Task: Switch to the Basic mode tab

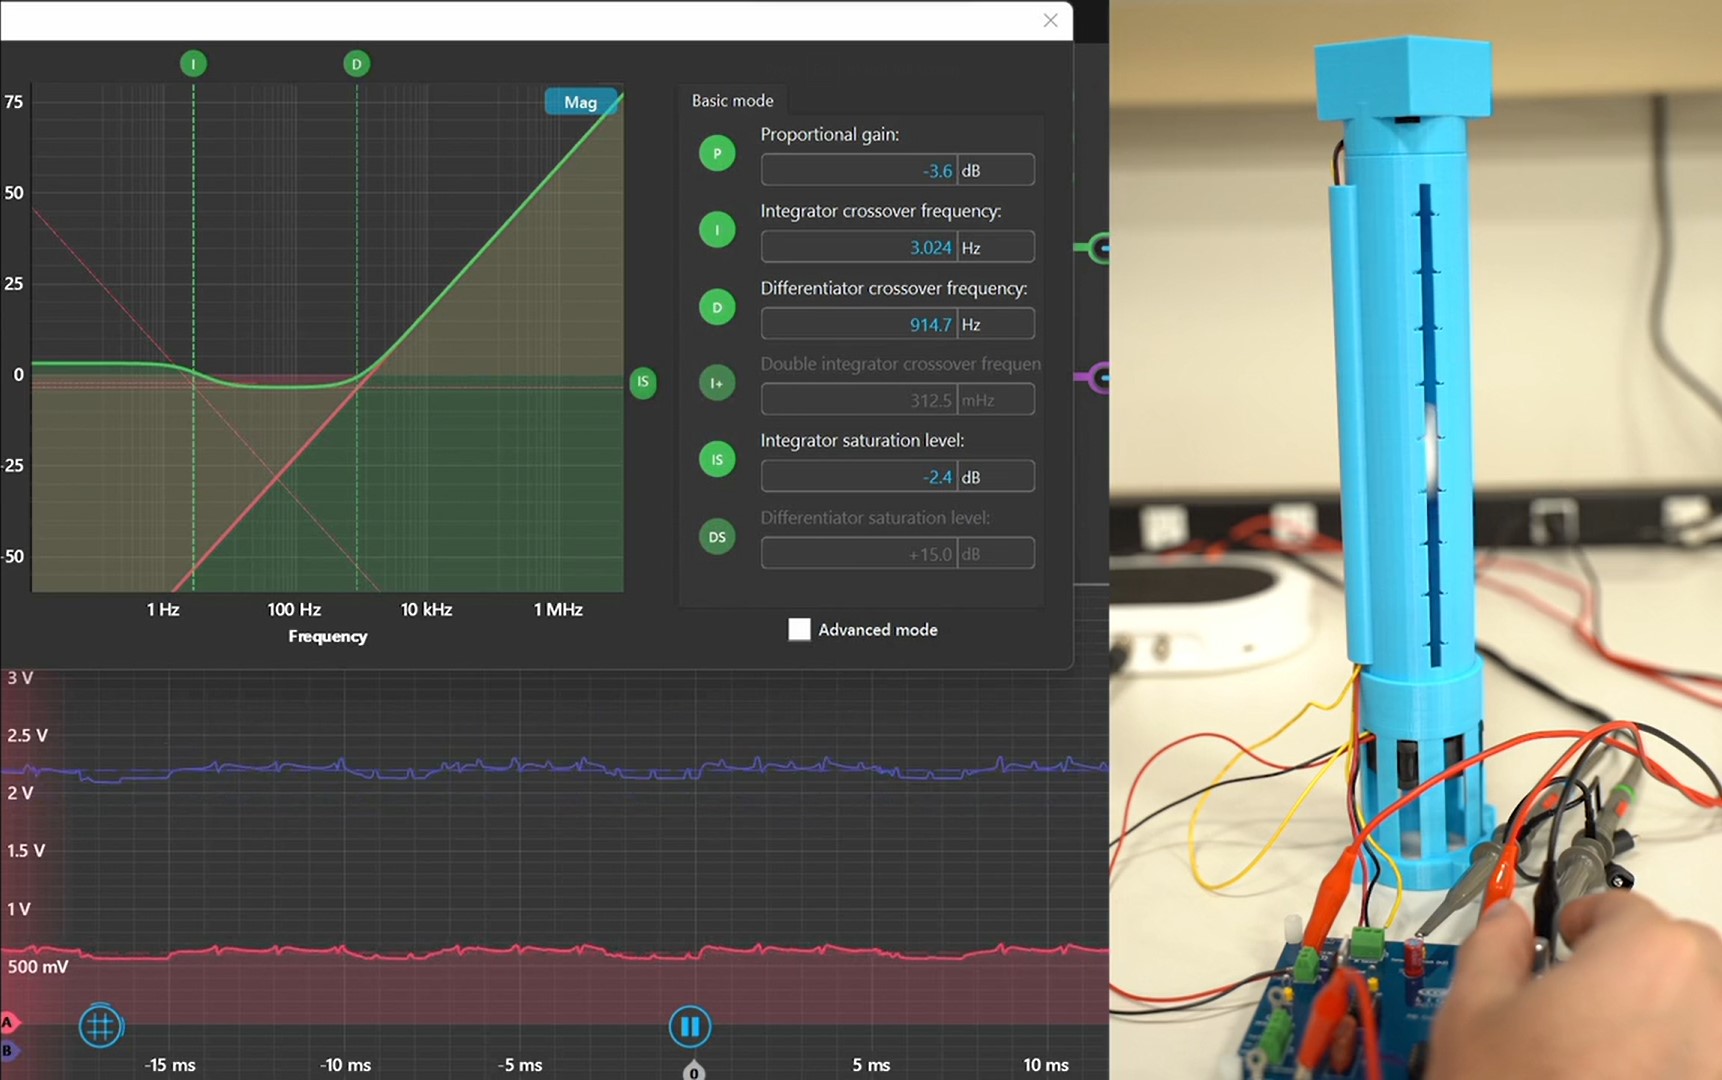Action: coord(732,100)
